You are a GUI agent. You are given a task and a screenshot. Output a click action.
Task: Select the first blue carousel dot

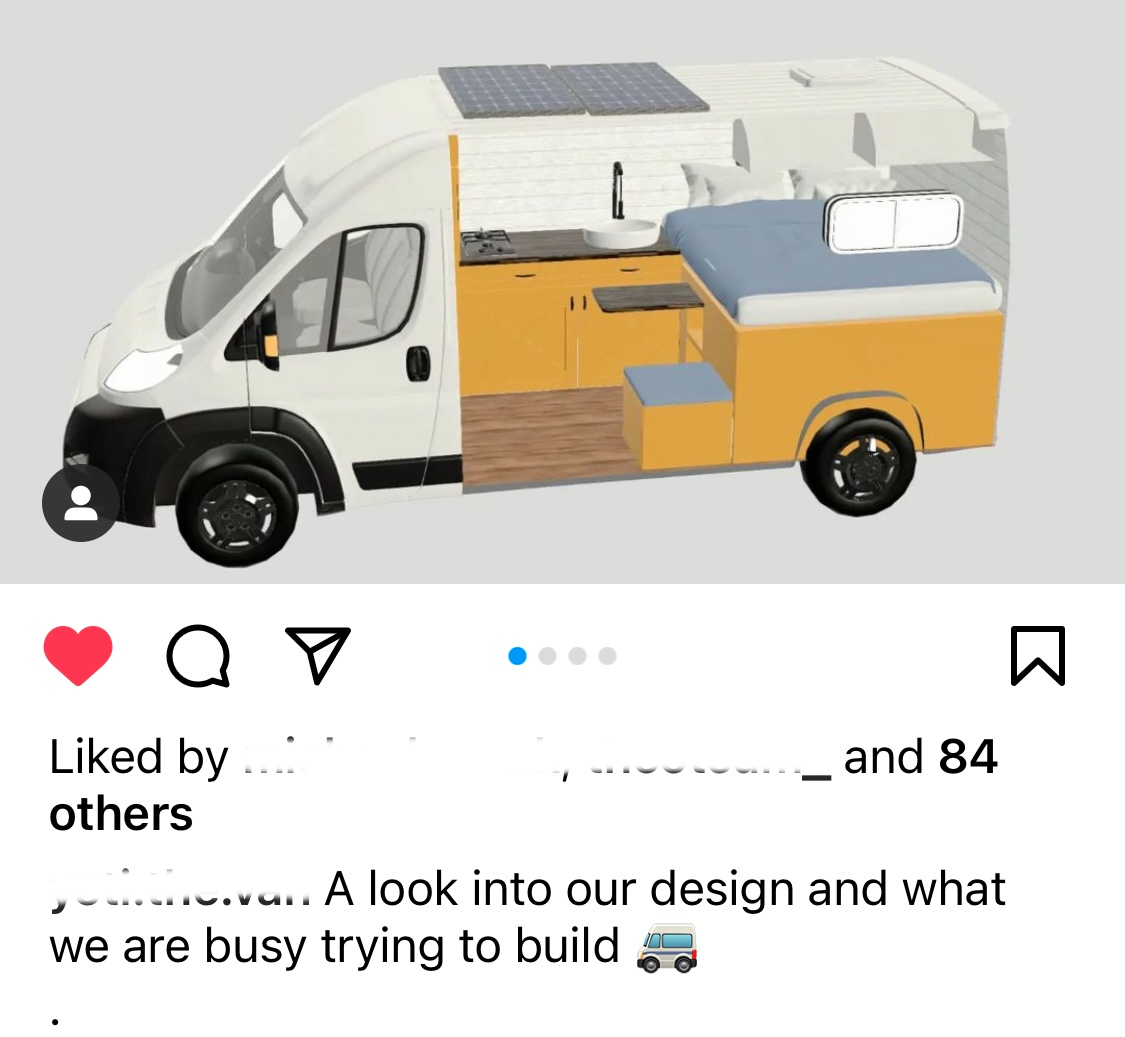517,656
